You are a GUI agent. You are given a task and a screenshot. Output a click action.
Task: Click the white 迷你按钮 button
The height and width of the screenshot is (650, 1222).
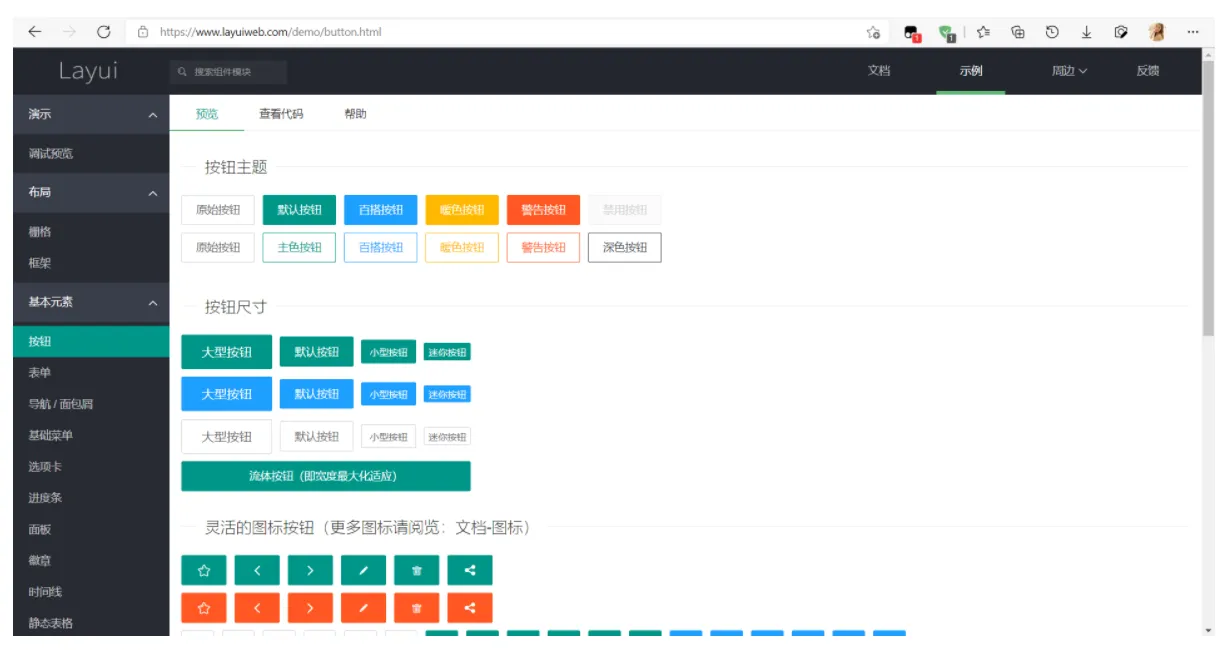(447, 437)
